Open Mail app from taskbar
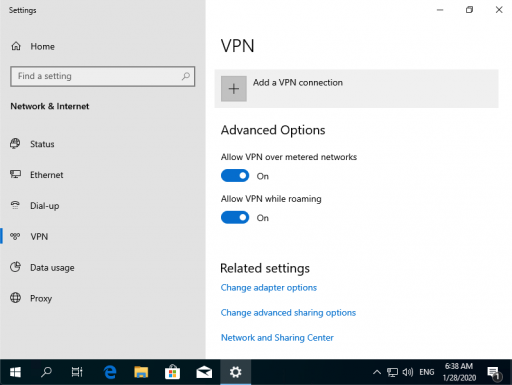This screenshot has width=512, height=385. click(x=204, y=372)
